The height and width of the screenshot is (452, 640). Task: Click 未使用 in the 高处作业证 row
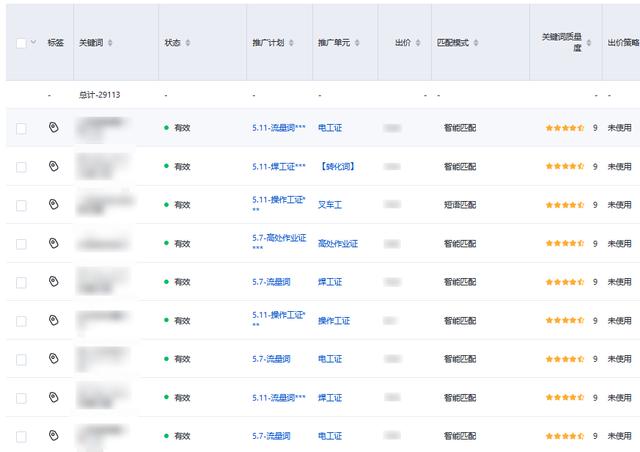coord(619,244)
